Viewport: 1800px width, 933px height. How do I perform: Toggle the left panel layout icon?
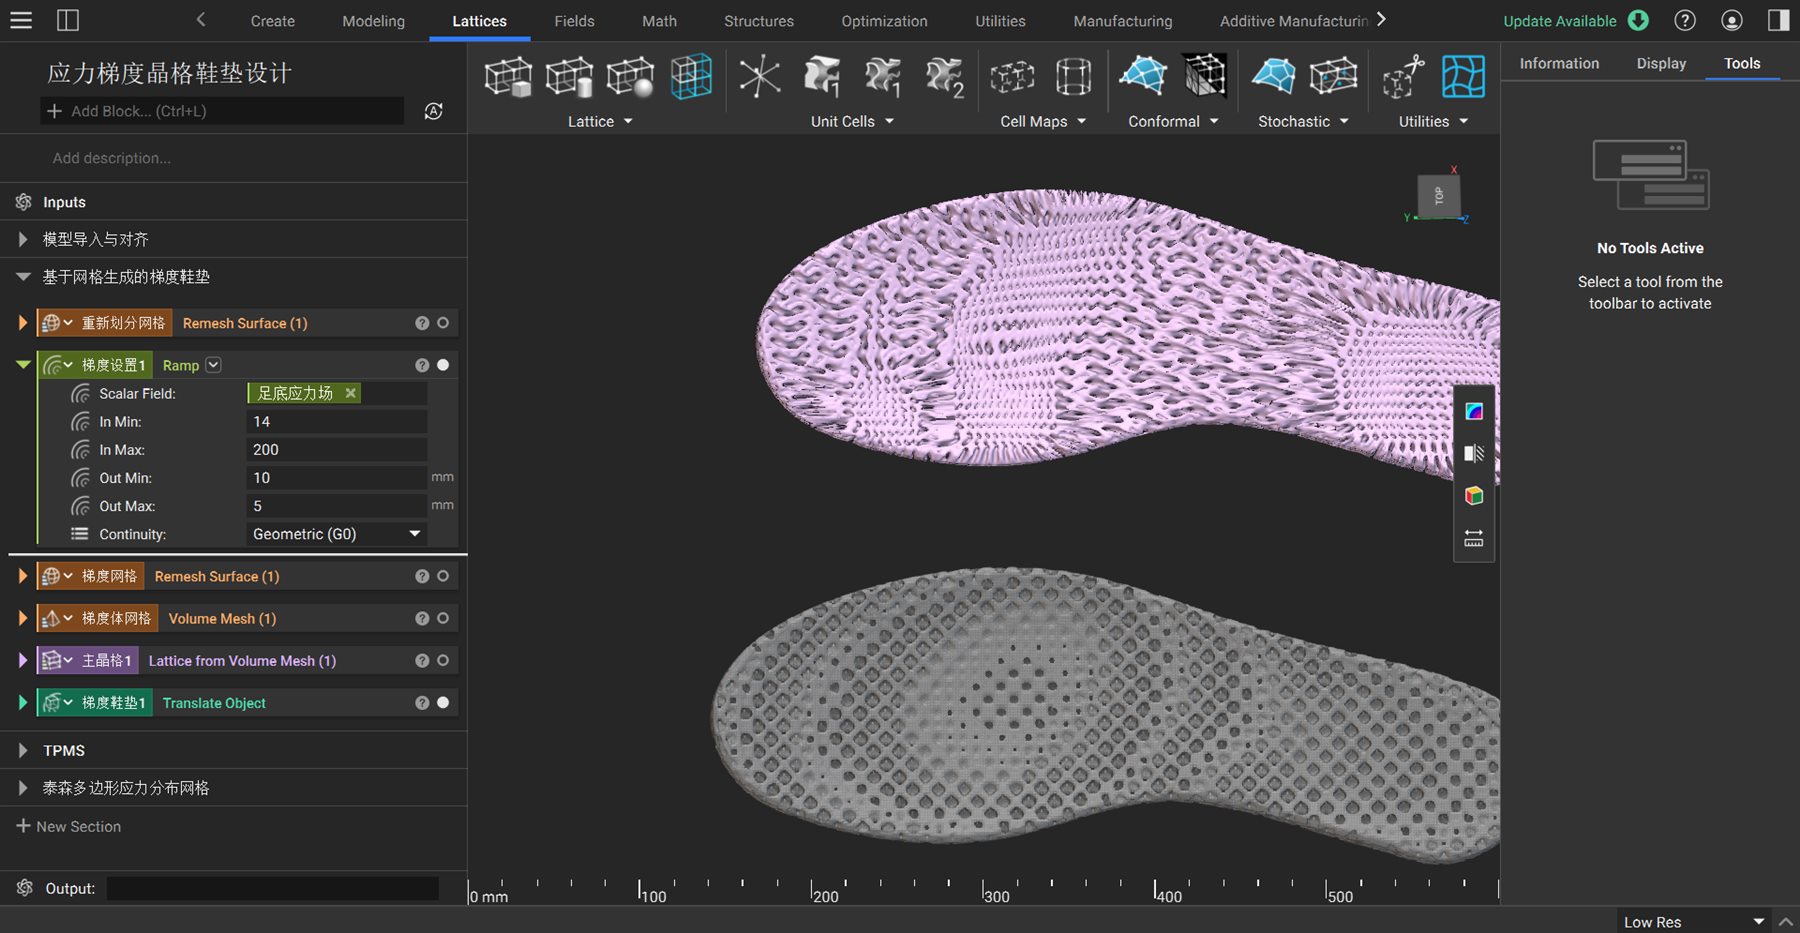68,20
